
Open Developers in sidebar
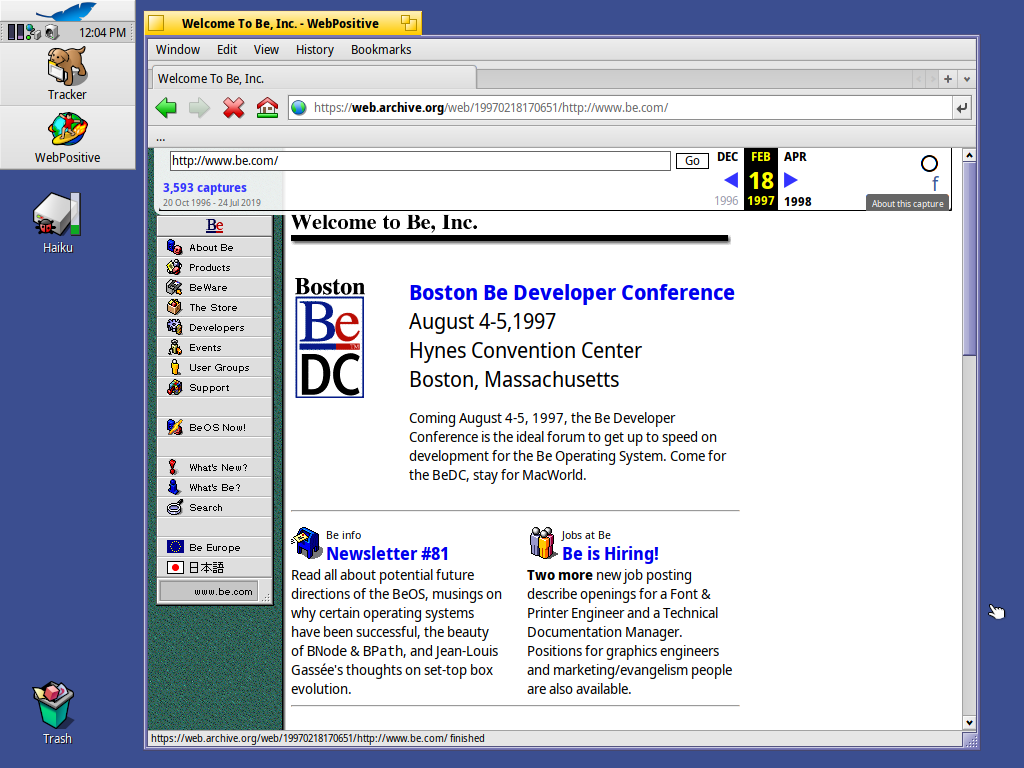click(x=214, y=327)
